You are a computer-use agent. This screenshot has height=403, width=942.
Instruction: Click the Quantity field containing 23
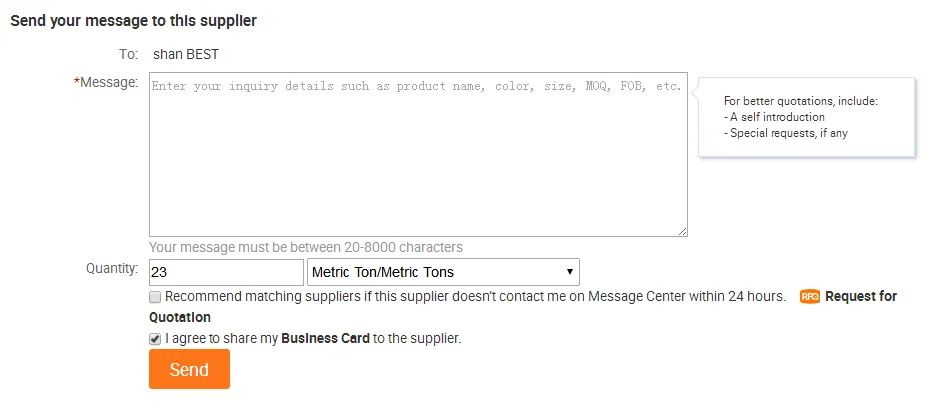click(226, 272)
